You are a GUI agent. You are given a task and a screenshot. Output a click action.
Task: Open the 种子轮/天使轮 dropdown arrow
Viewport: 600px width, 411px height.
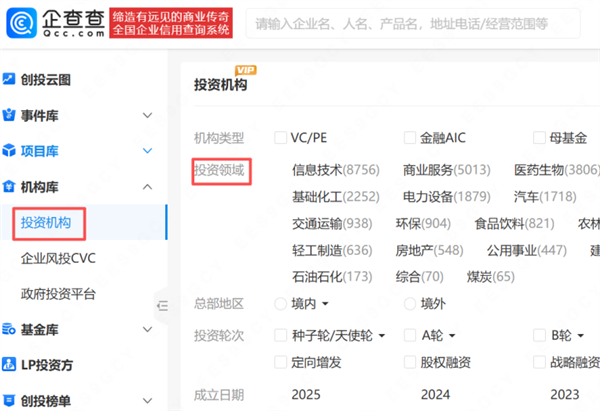coord(382,336)
